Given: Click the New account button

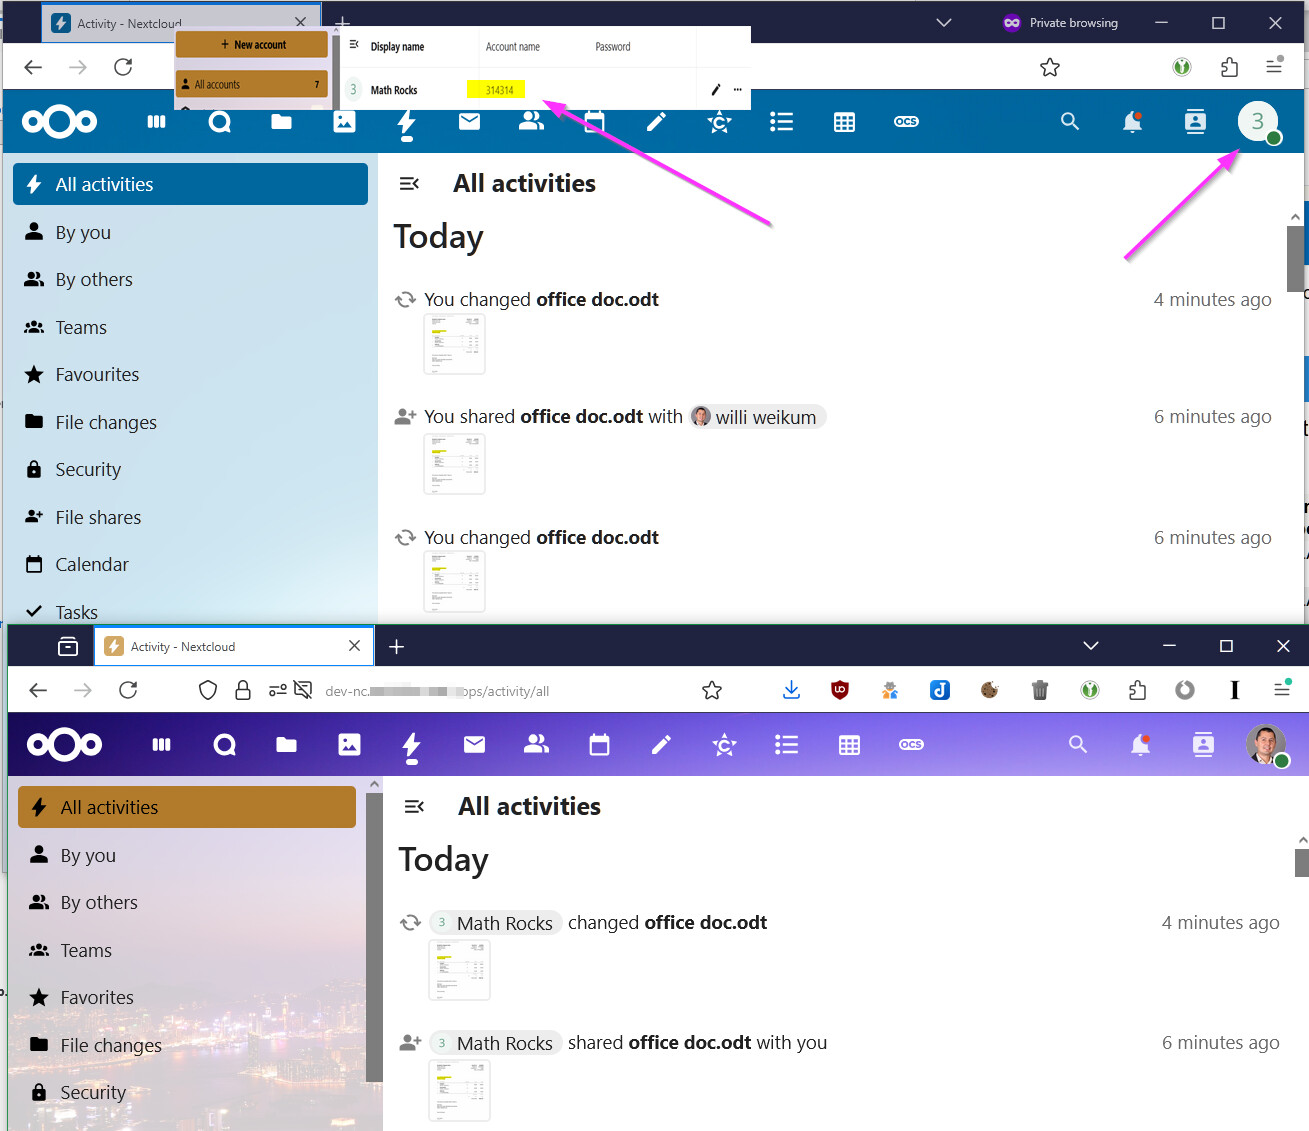Looking at the screenshot, I should pyautogui.click(x=252, y=45).
